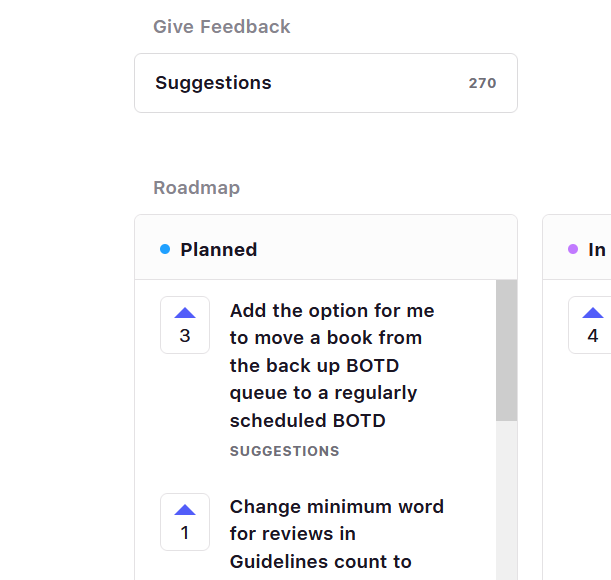This screenshot has height=580, width=611.
Task: Click the Planned column header
Action: [x=219, y=249]
